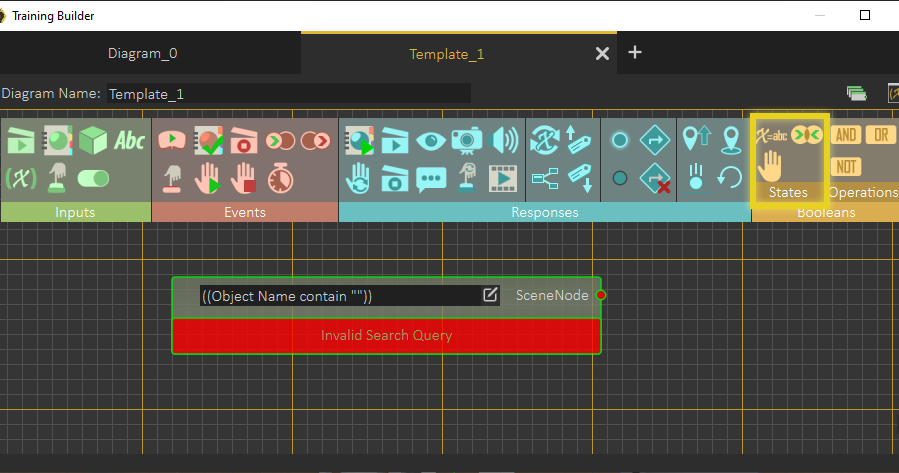
Task: Close the Template_1 tab
Action: point(602,54)
